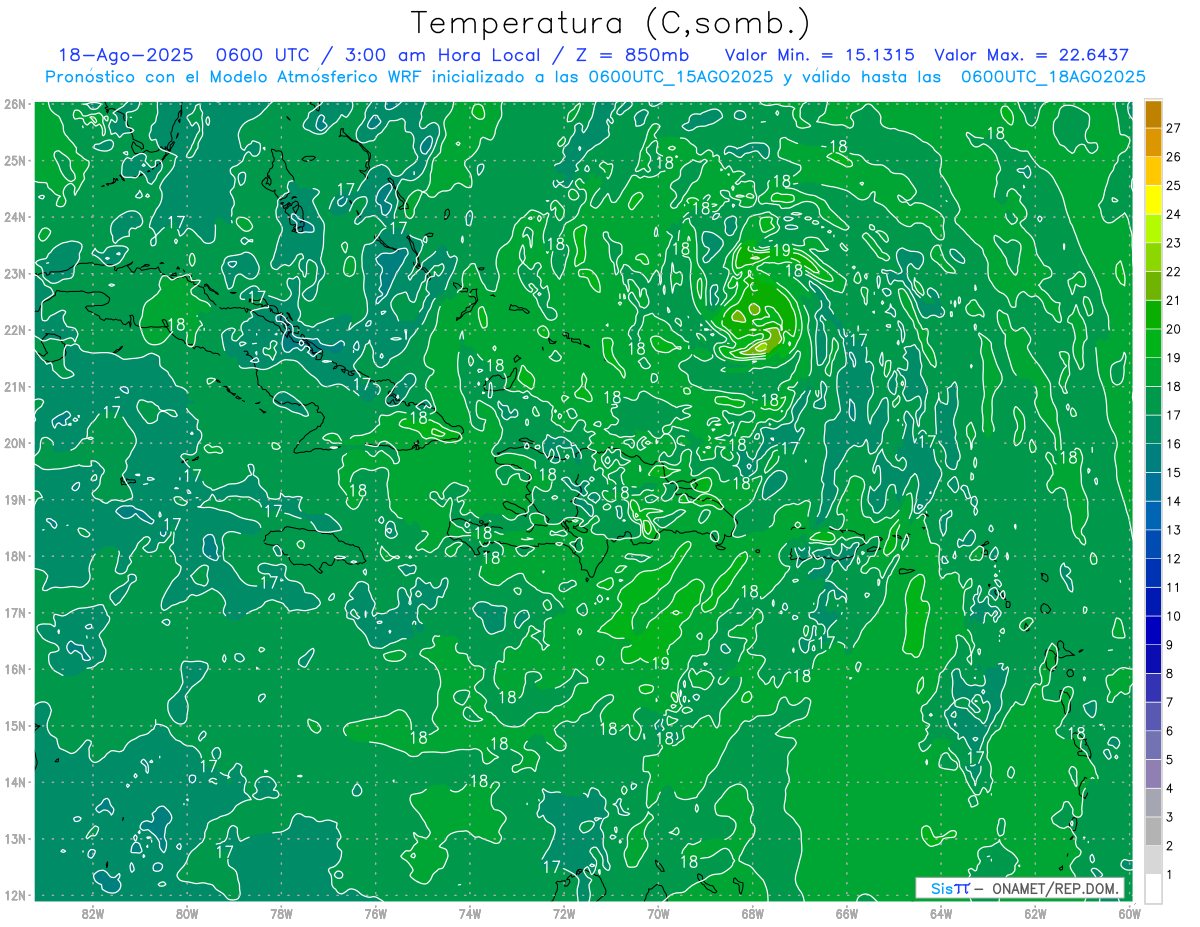Click the '20N' latitude axis label
This screenshot has width=1200, height=927.
click(15, 443)
